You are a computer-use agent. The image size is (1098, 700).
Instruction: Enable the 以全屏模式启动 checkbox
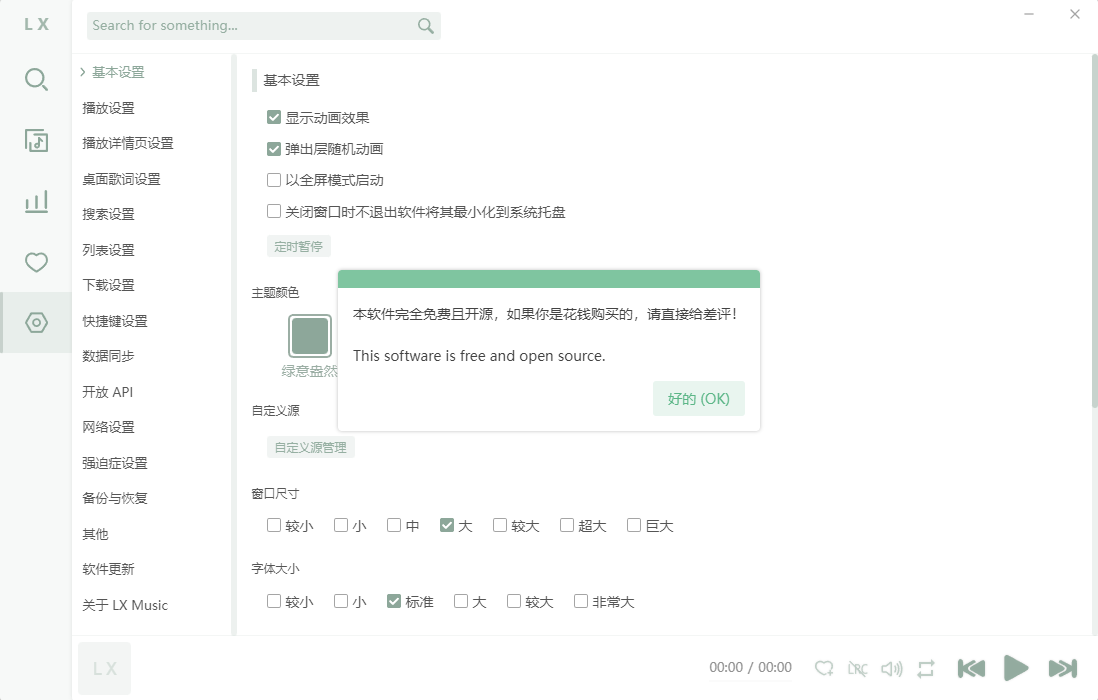[274, 181]
